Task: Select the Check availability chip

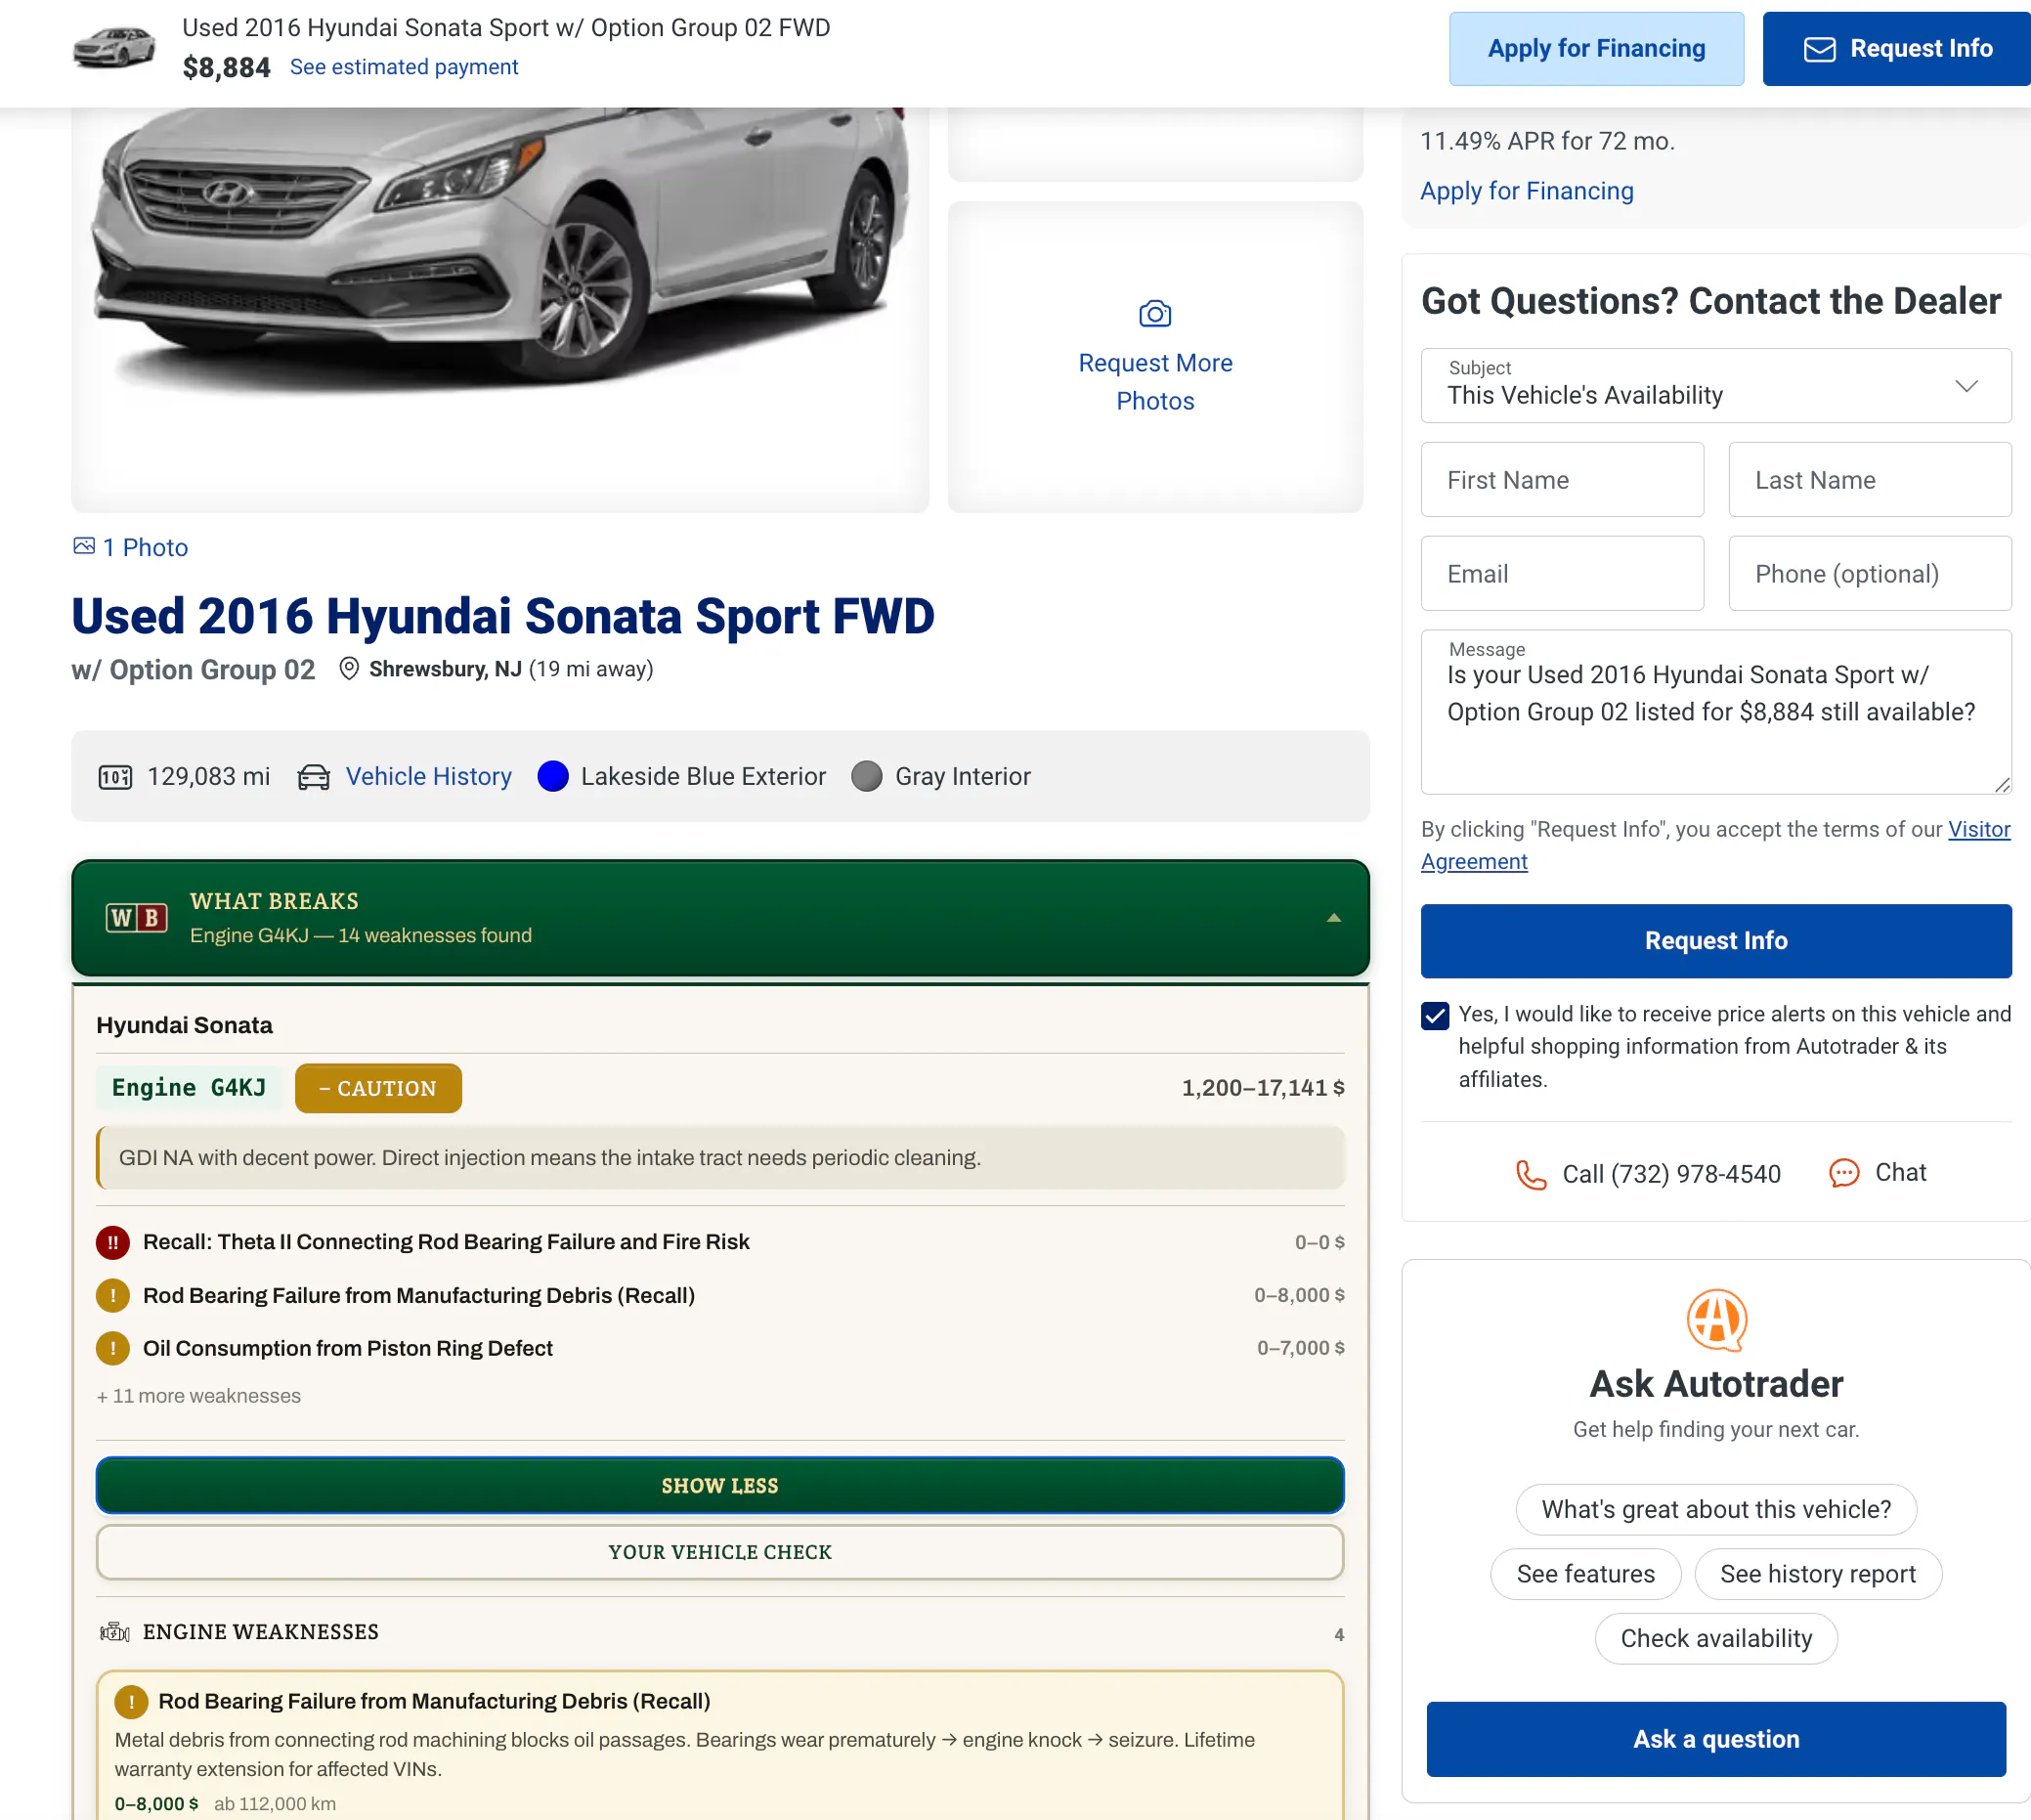Action: tap(1716, 1639)
